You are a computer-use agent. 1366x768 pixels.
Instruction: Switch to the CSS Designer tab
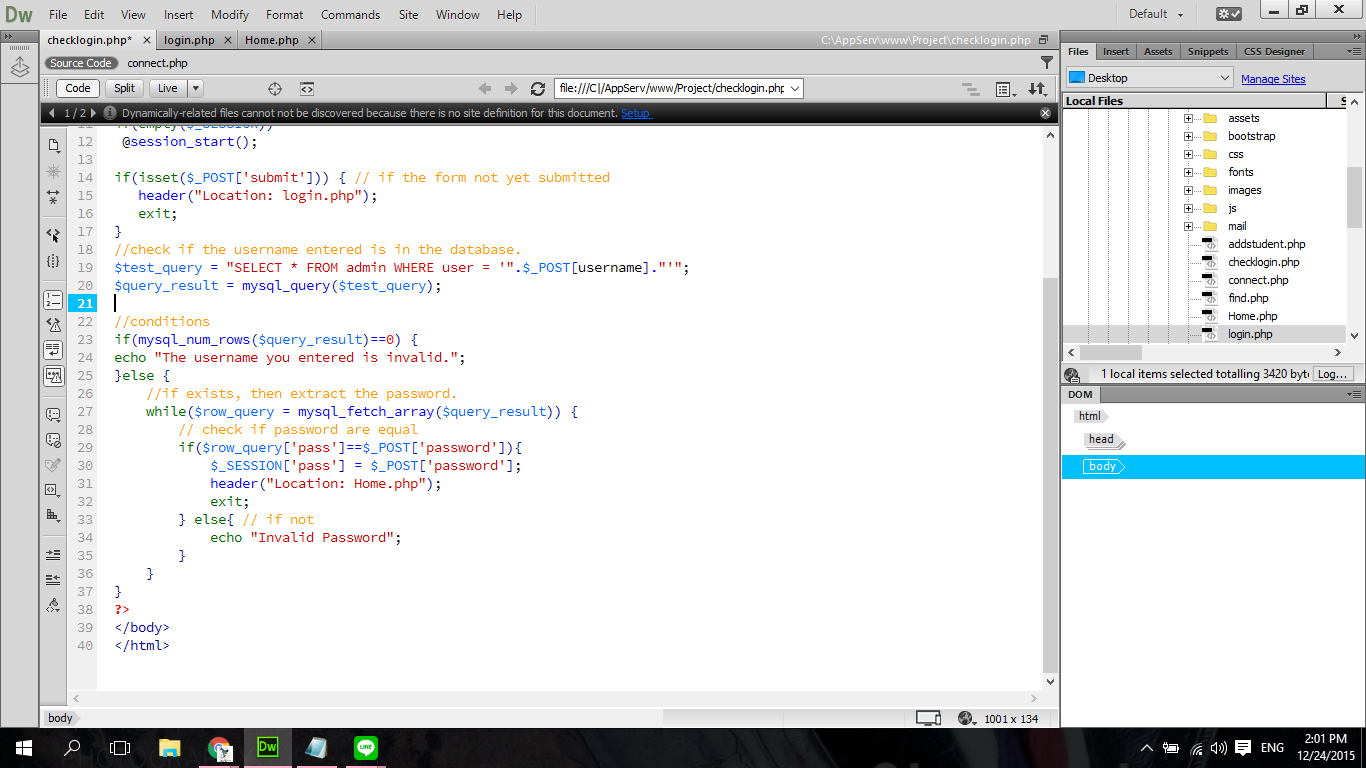[1274, 51]
